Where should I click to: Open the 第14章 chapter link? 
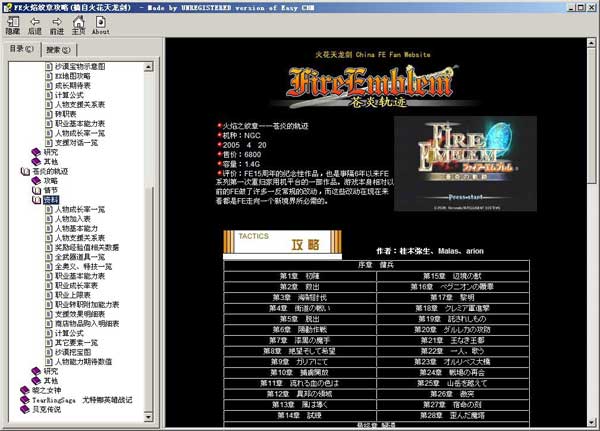[x=300, y=415]
